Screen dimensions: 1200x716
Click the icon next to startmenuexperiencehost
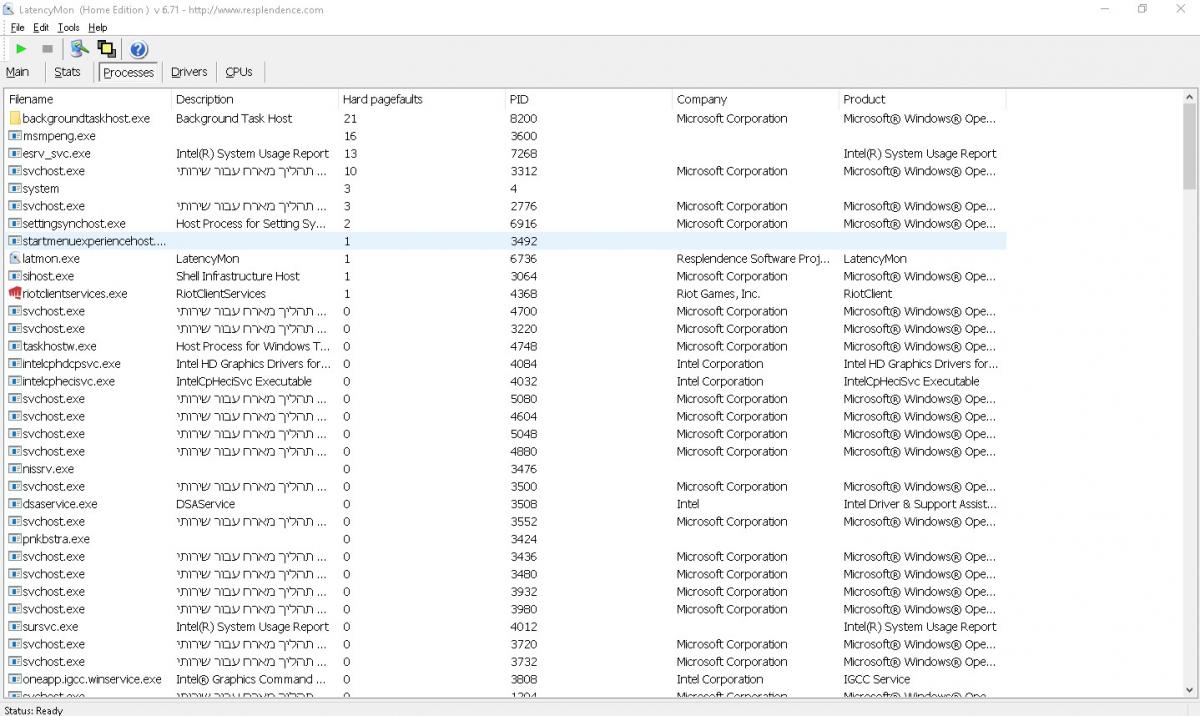tap(15, 241)
